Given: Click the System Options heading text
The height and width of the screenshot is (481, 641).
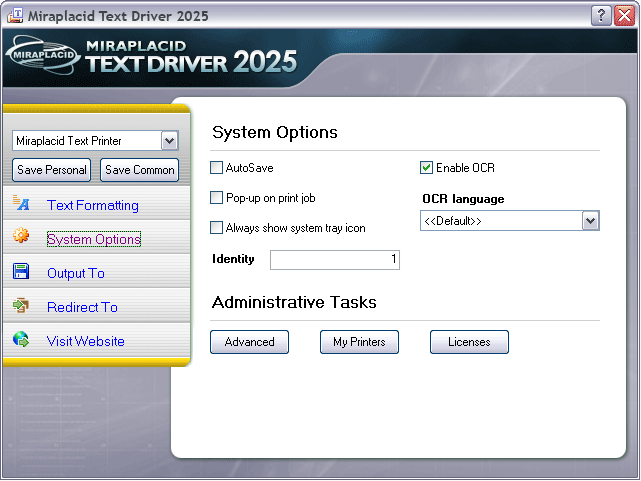Looking at the screenshot, I should (x=275, y=132).
